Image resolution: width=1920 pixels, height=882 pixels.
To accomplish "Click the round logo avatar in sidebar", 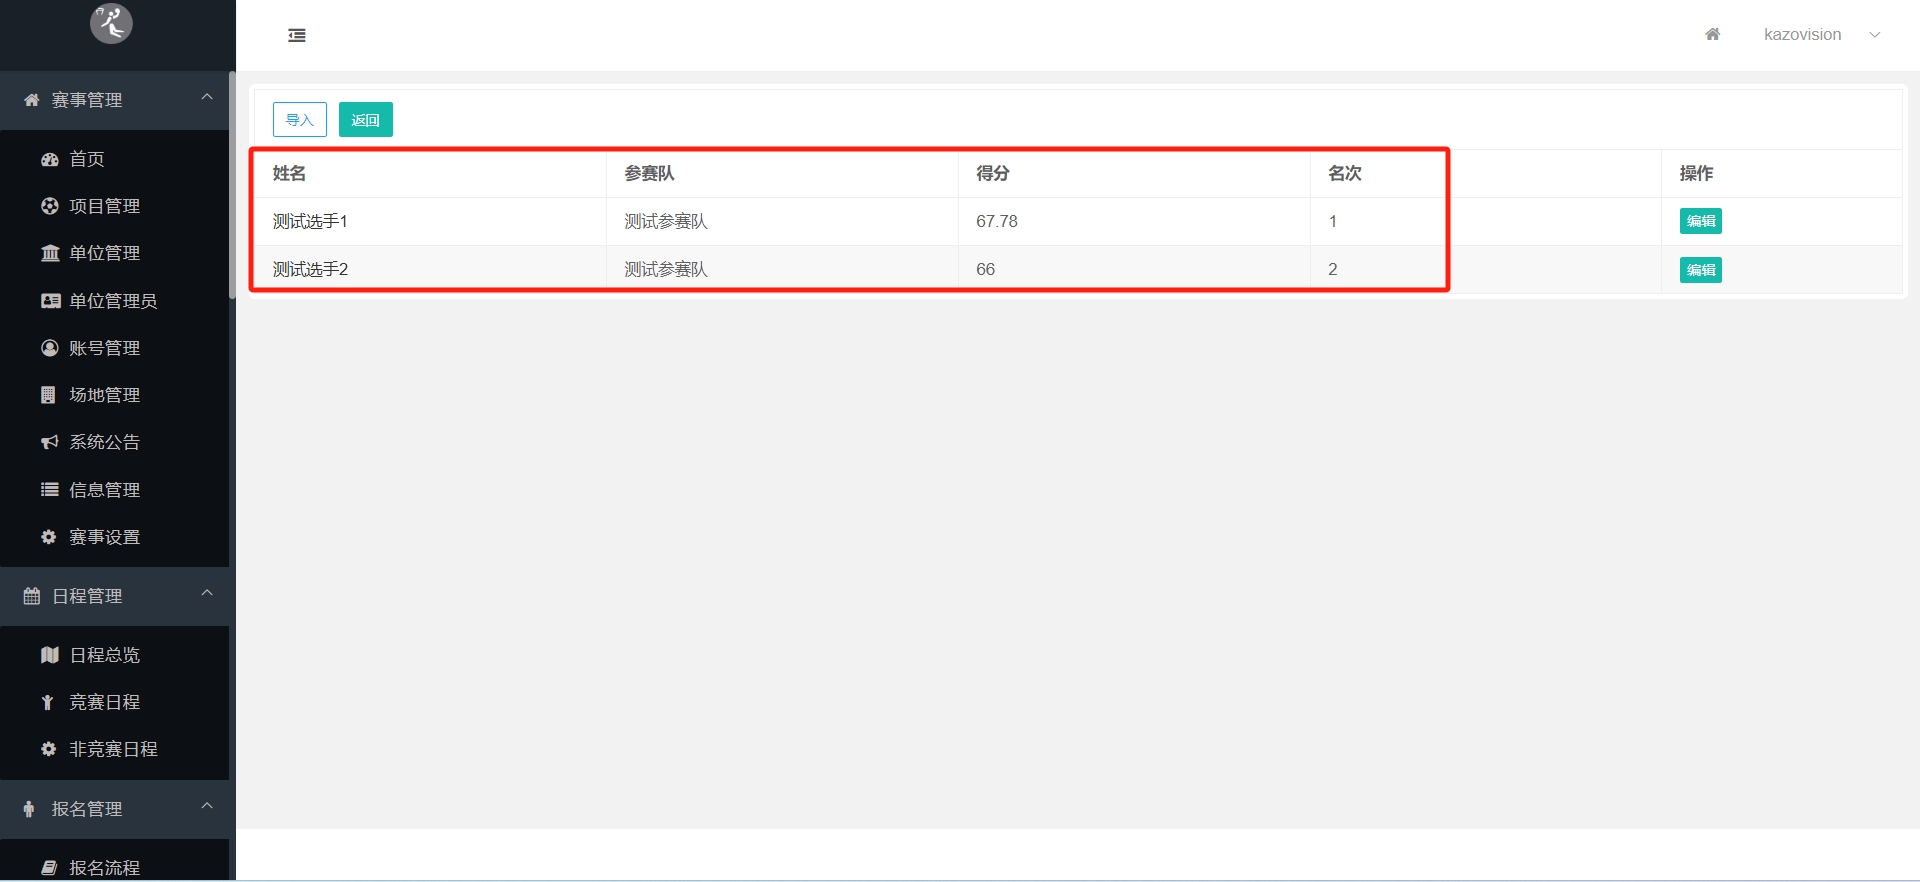I will [111, 23].
